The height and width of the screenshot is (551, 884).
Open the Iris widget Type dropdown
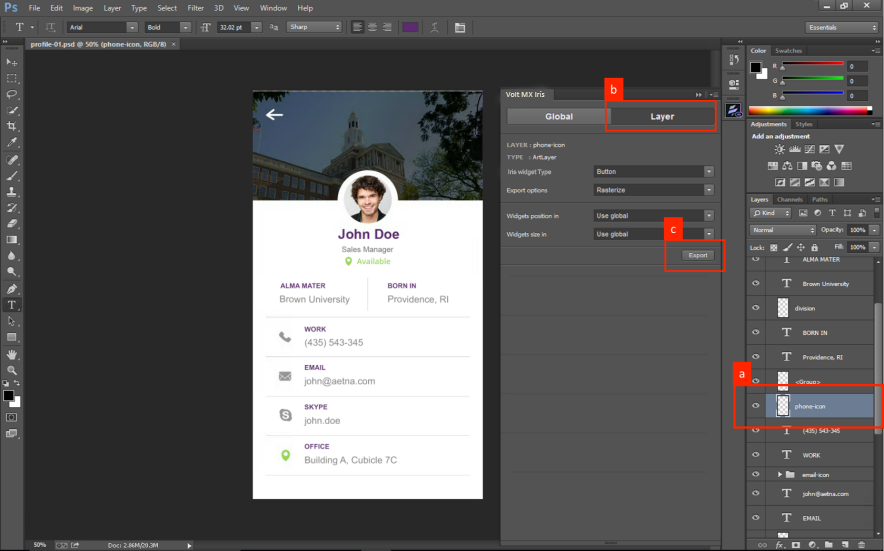coord(654,172)
